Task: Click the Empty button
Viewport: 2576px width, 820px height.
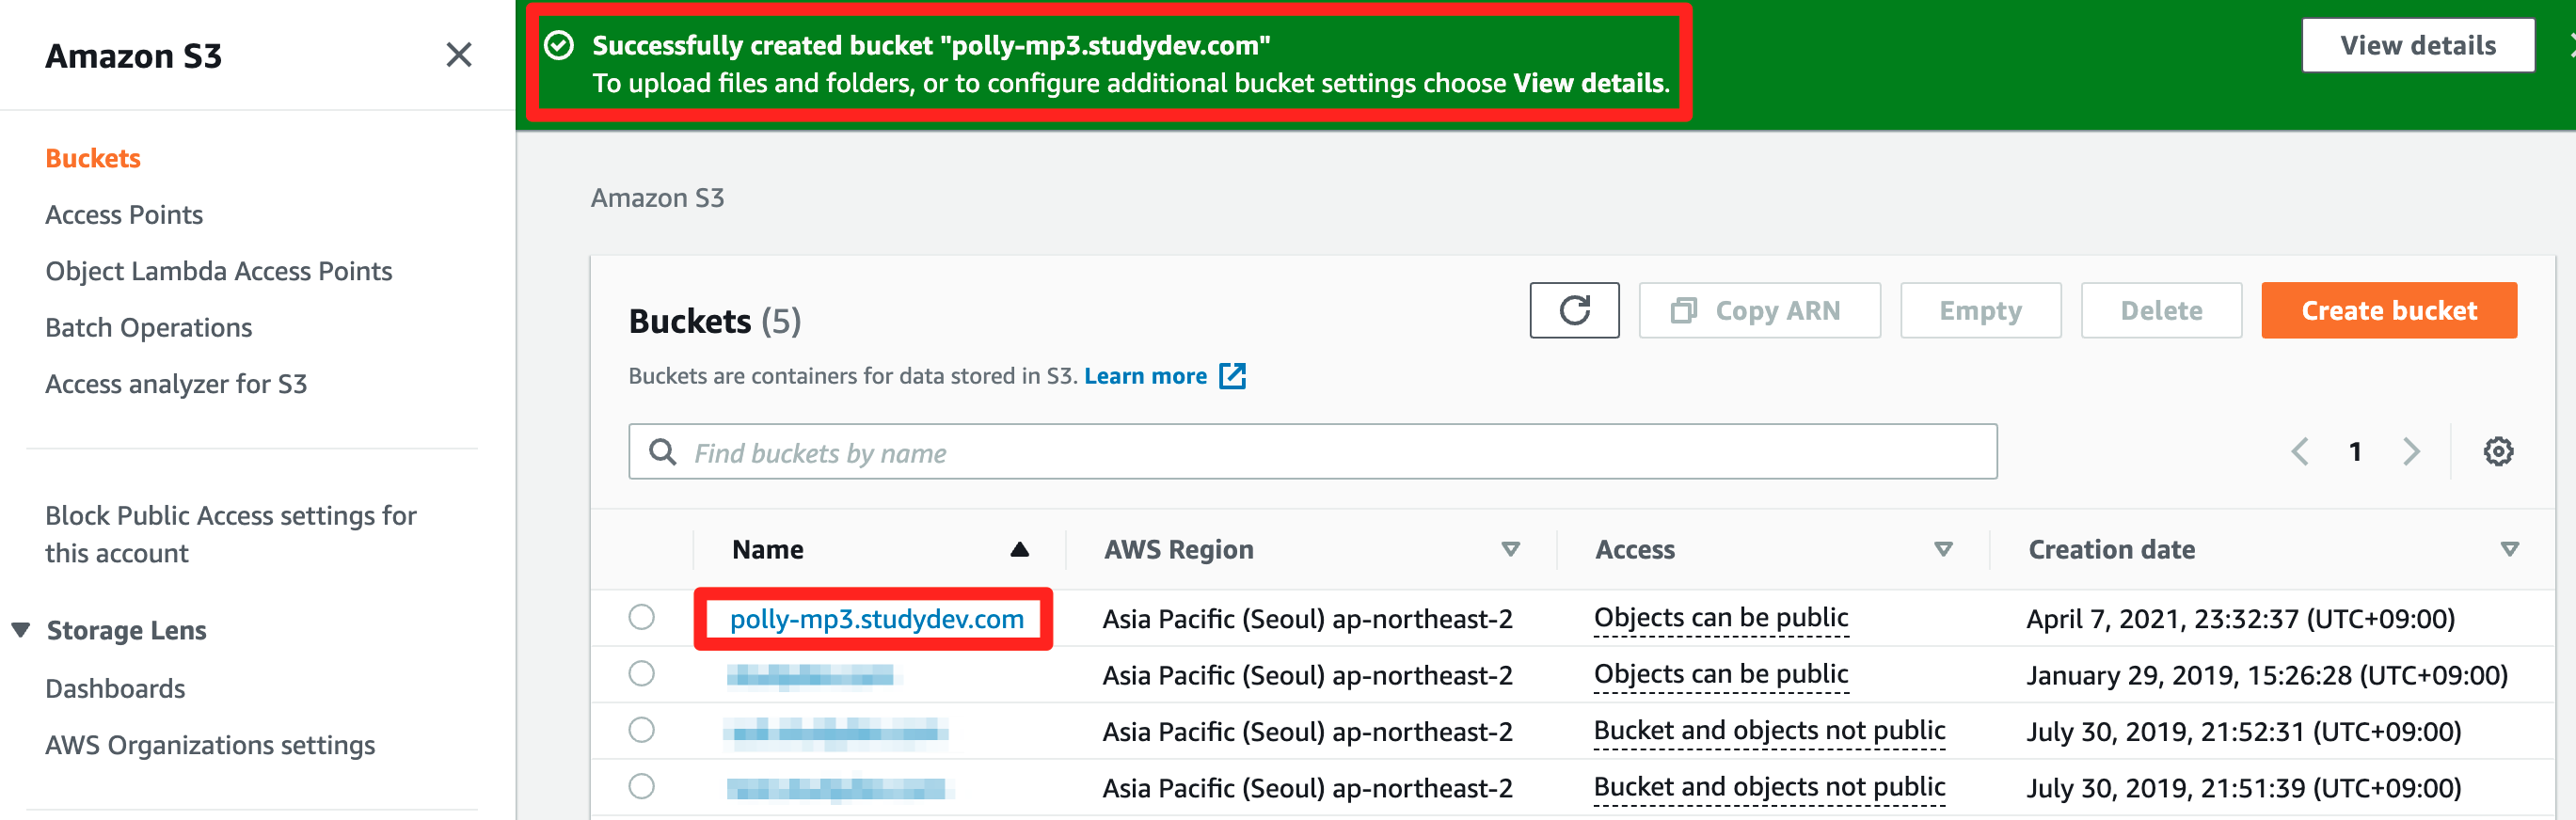Action: click(1980, 310)
